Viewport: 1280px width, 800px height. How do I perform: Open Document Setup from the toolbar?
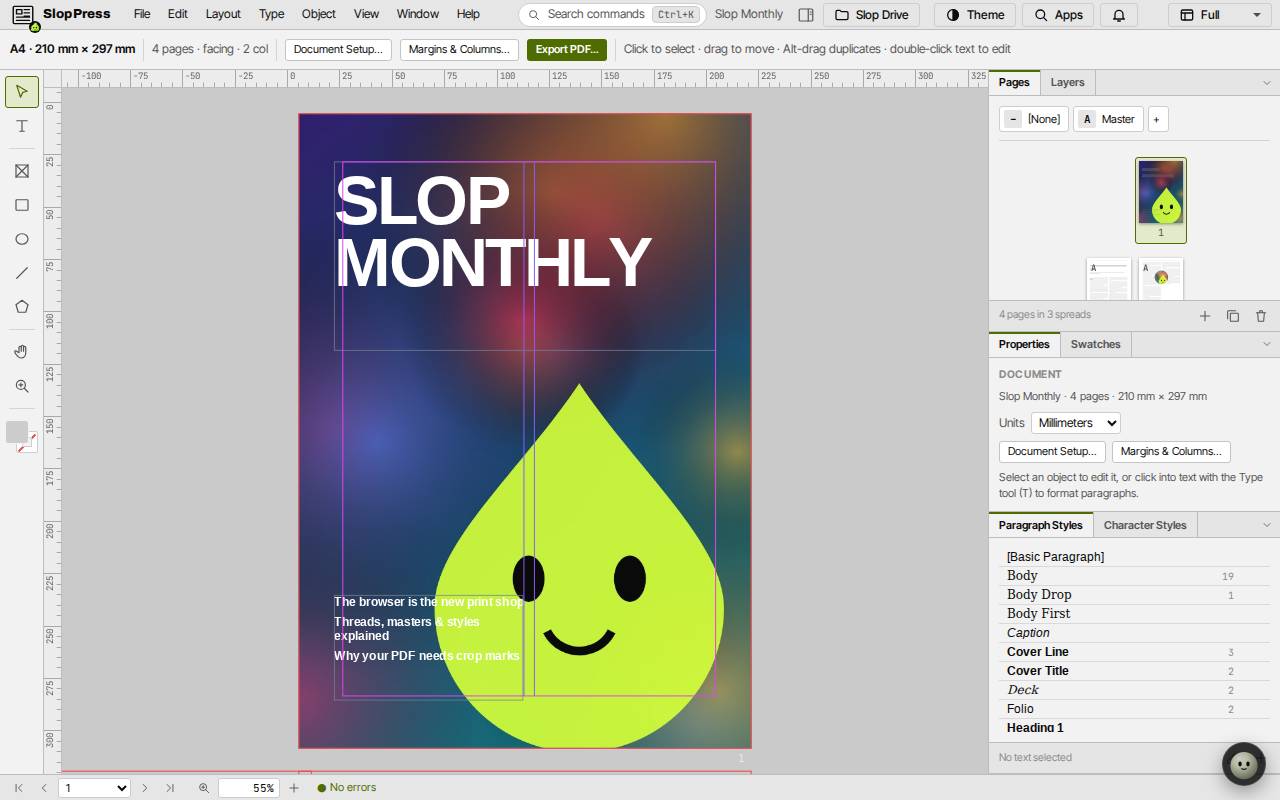[x=338, y=49]
